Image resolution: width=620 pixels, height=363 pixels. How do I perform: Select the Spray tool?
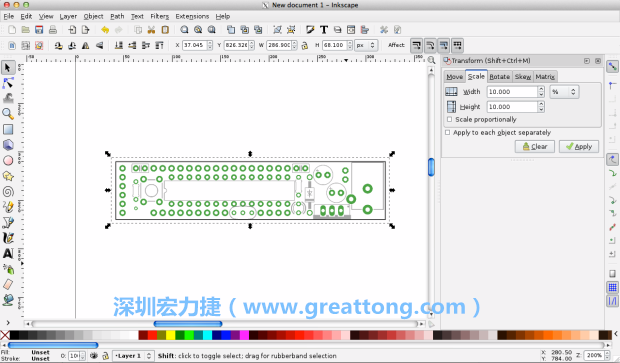[x=8, y=269]
